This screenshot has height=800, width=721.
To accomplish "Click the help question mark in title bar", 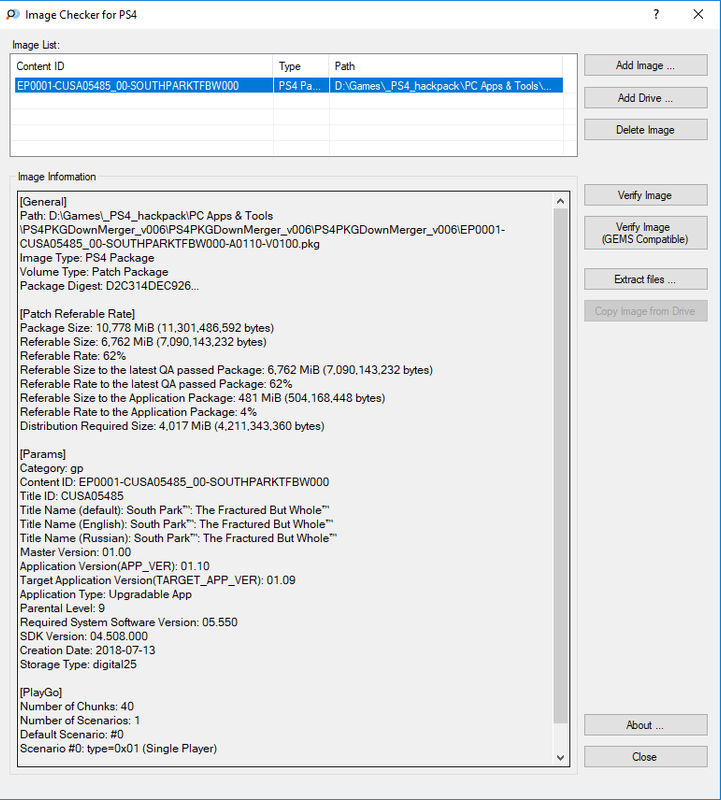I will (x=656, y=14).
